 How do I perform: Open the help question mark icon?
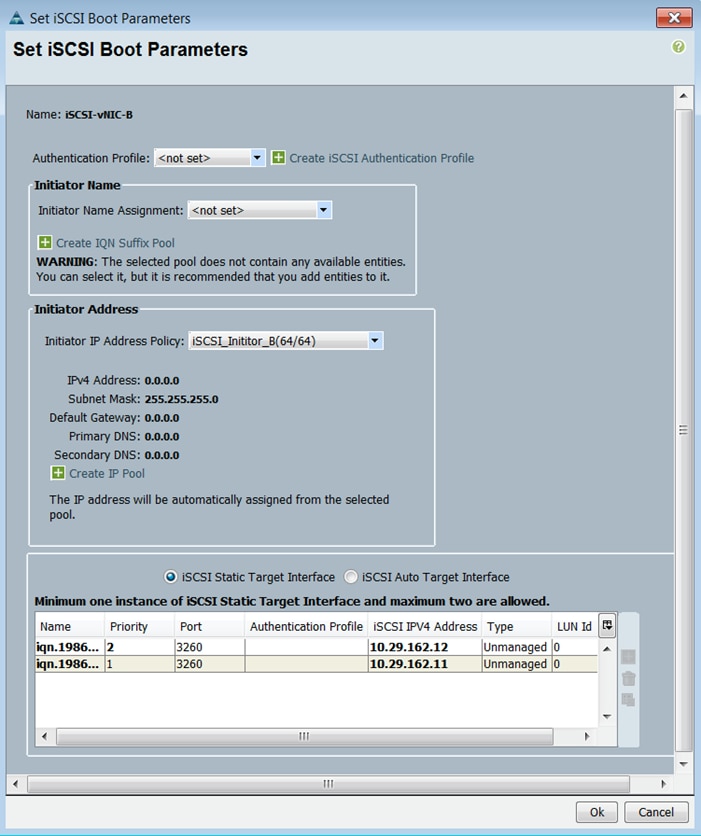click(x=678, y=47)
